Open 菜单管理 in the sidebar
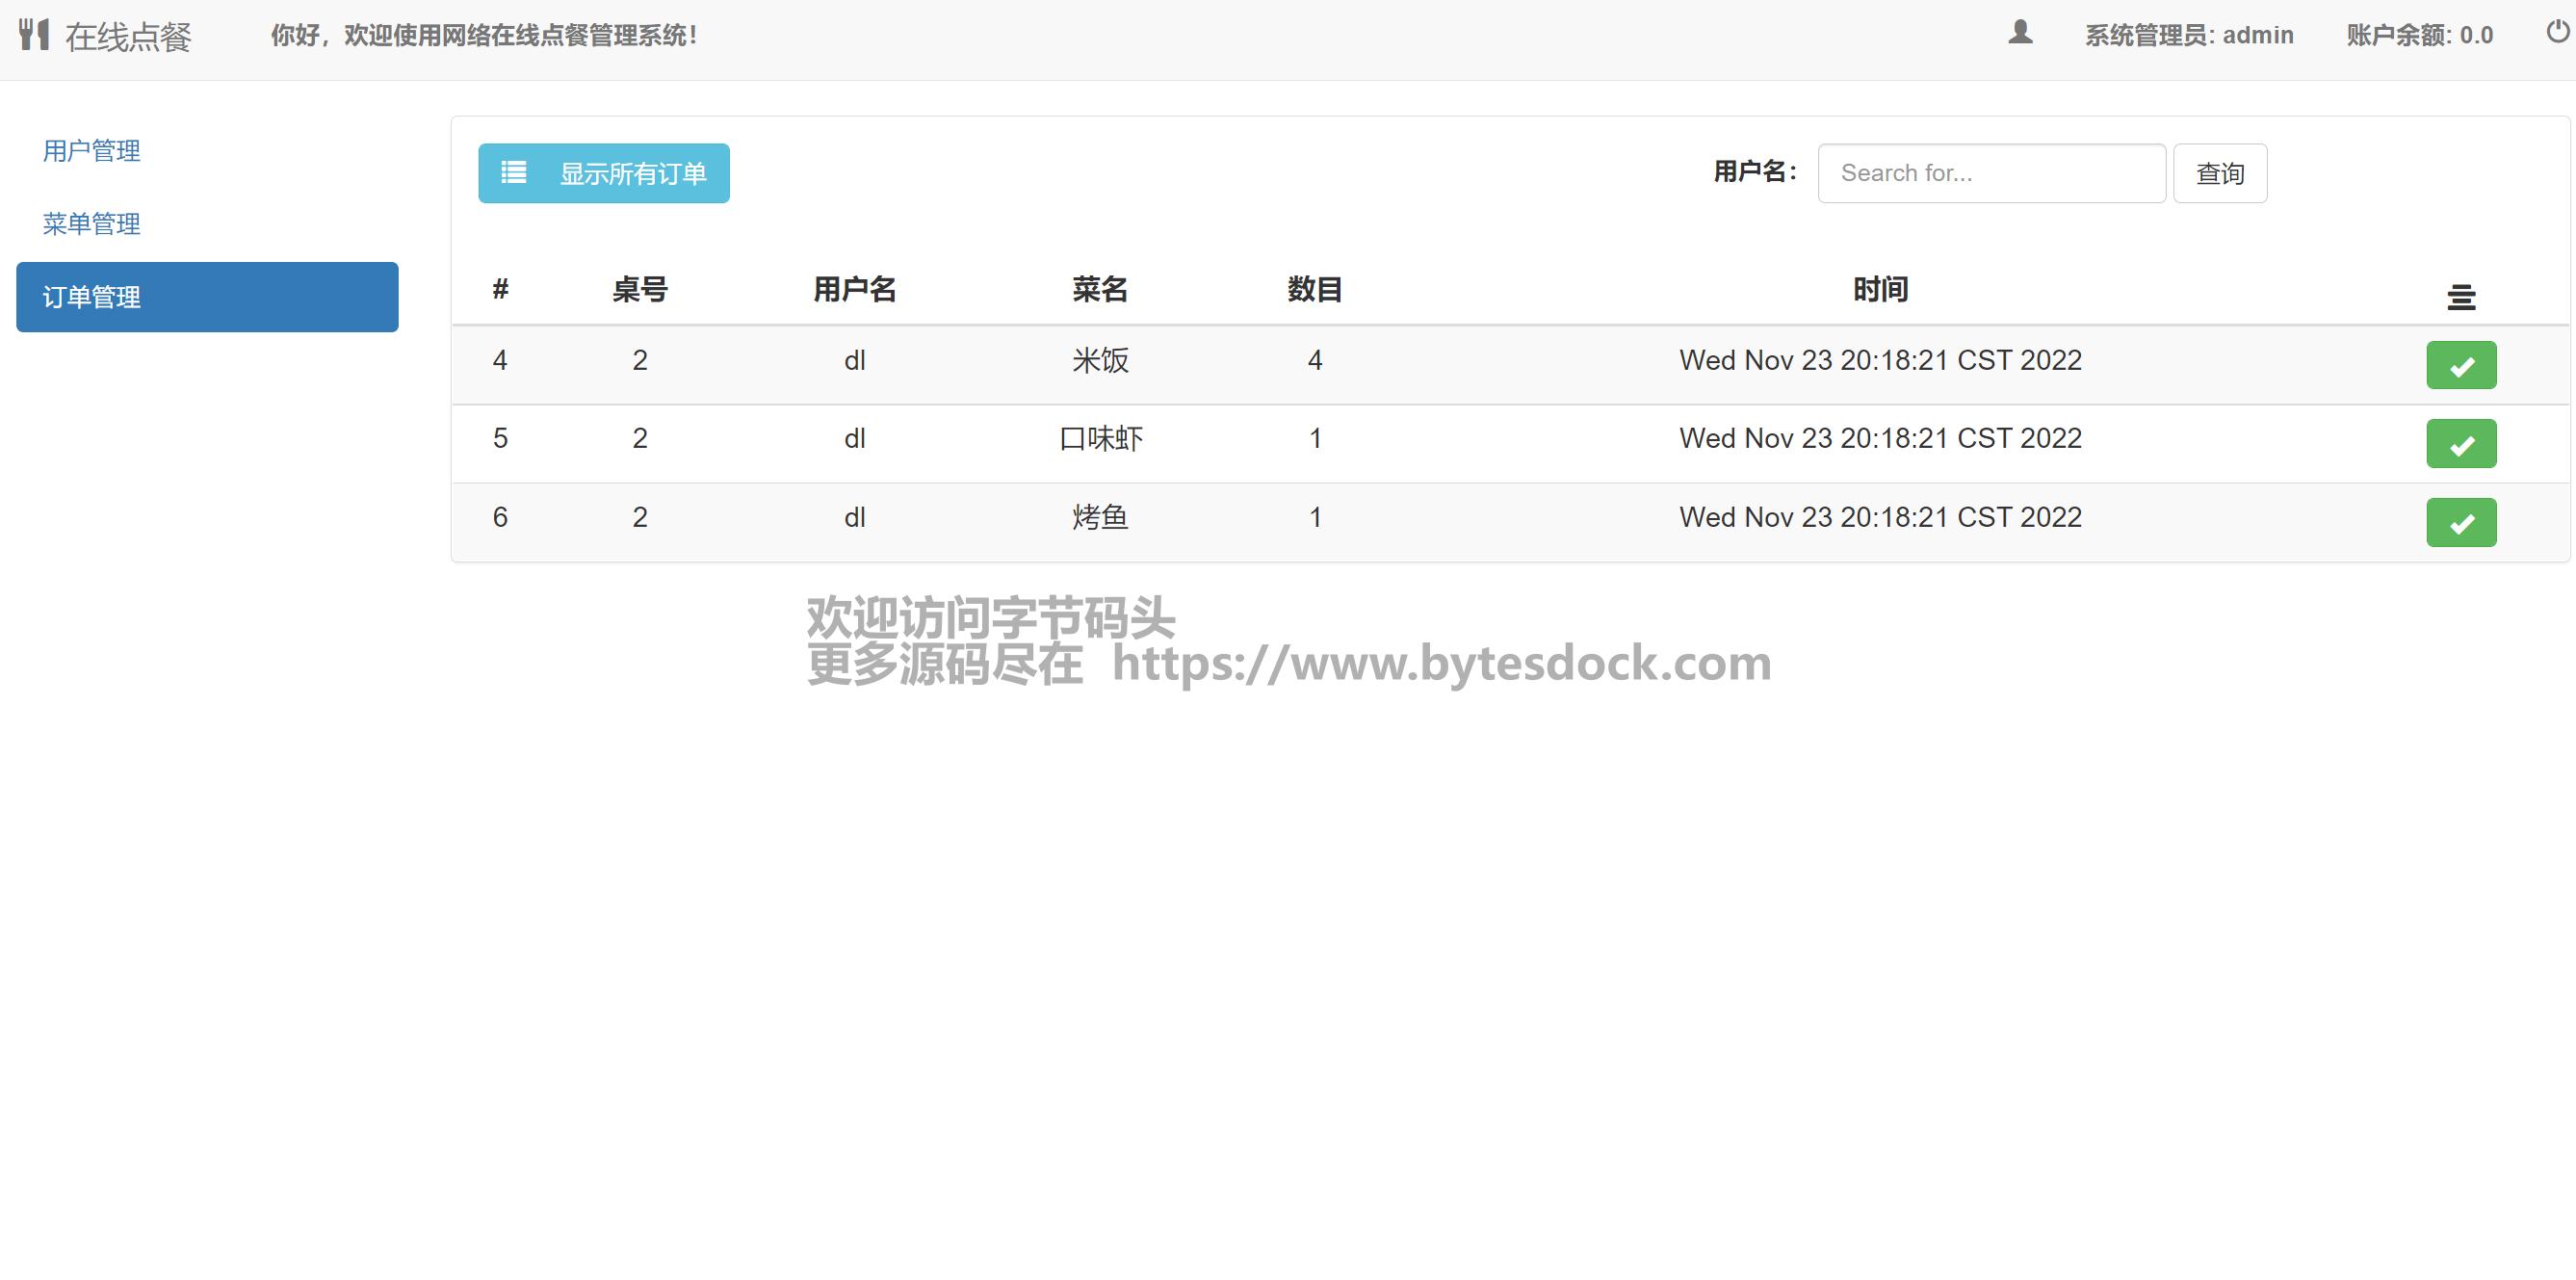2576x1280 pixels. coord(91,224)
